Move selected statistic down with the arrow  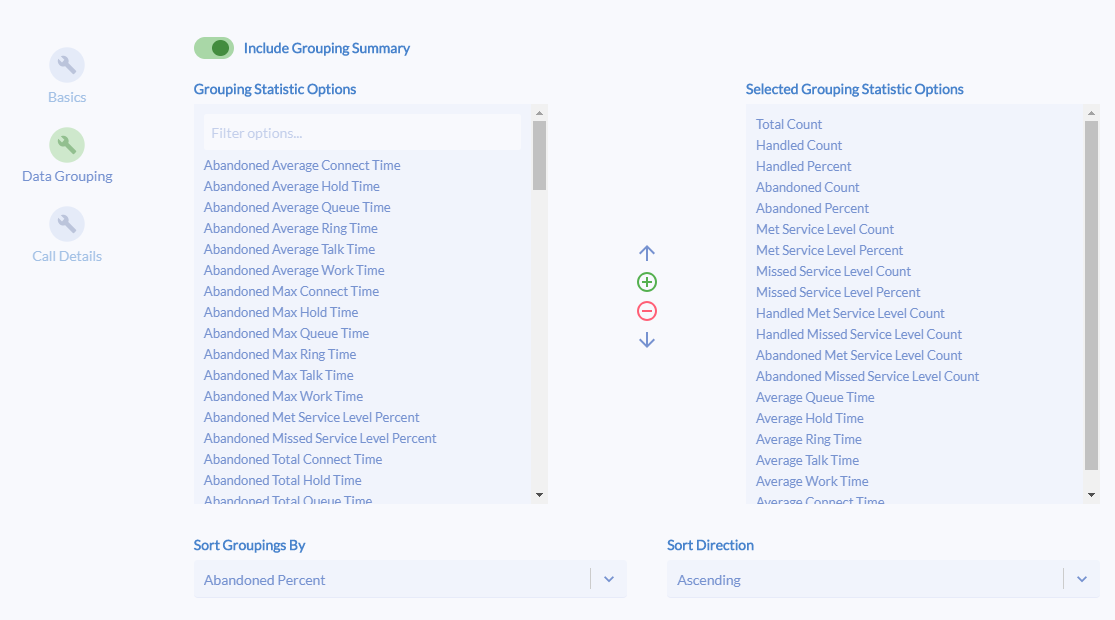click(647, 340)
